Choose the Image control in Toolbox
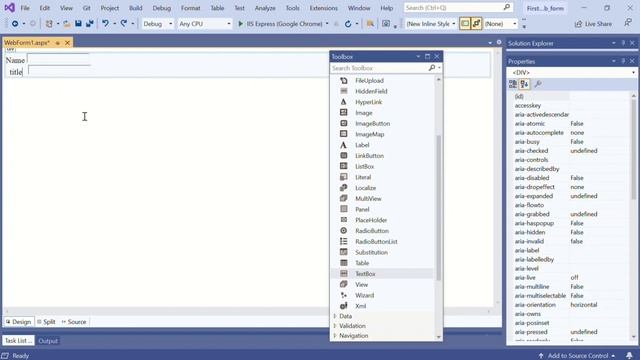640x360 pixels. (x=363, y=113)
